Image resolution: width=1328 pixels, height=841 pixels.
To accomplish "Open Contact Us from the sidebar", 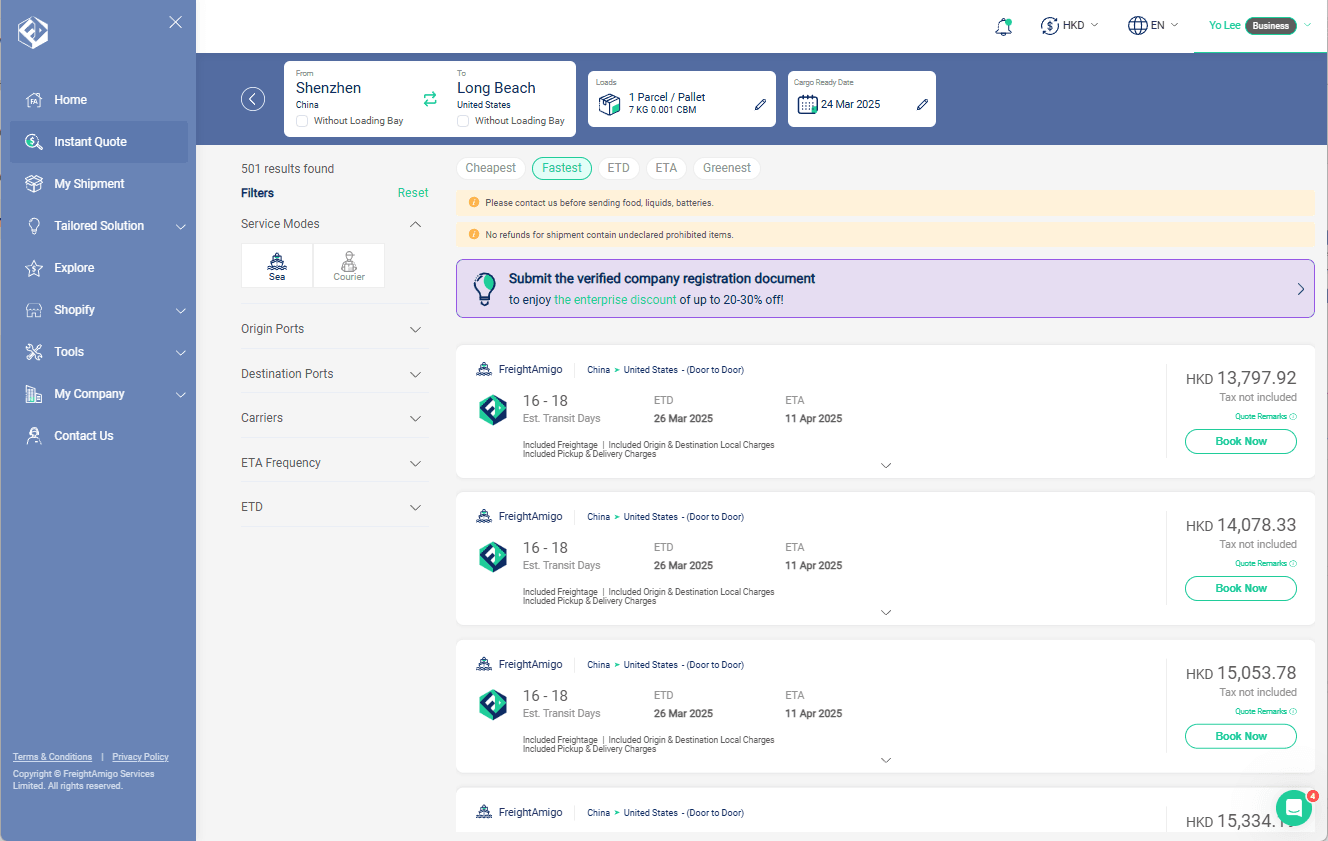I will pyautogui.click(x=99, y=436).
